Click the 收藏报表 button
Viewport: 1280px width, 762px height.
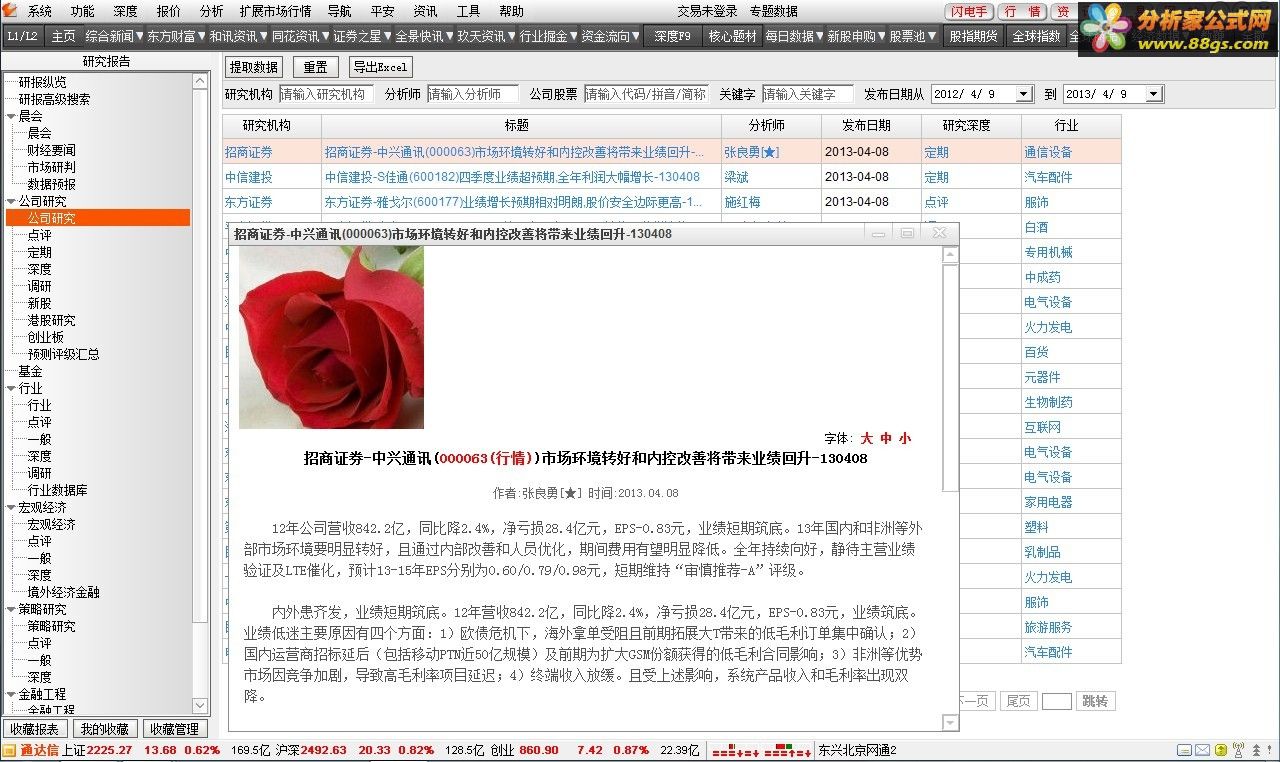pos(34,729)
